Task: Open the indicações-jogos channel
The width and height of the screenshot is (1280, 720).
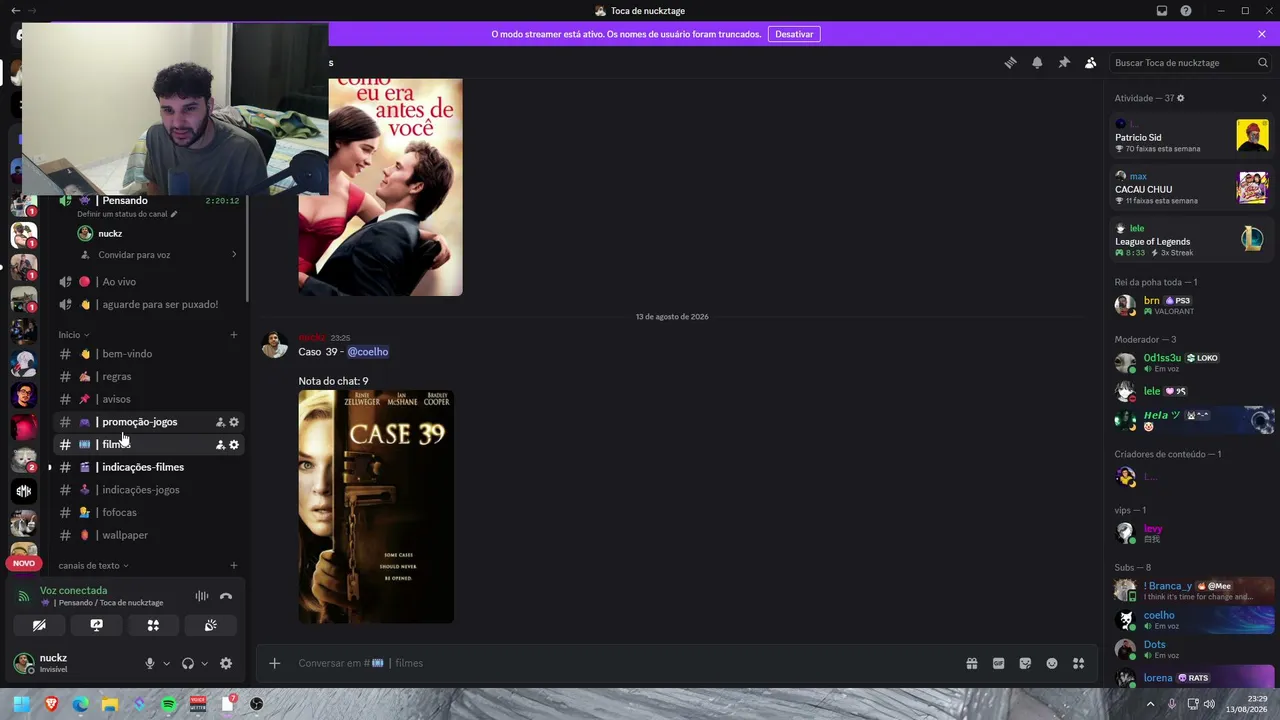Action: (149, 490)
